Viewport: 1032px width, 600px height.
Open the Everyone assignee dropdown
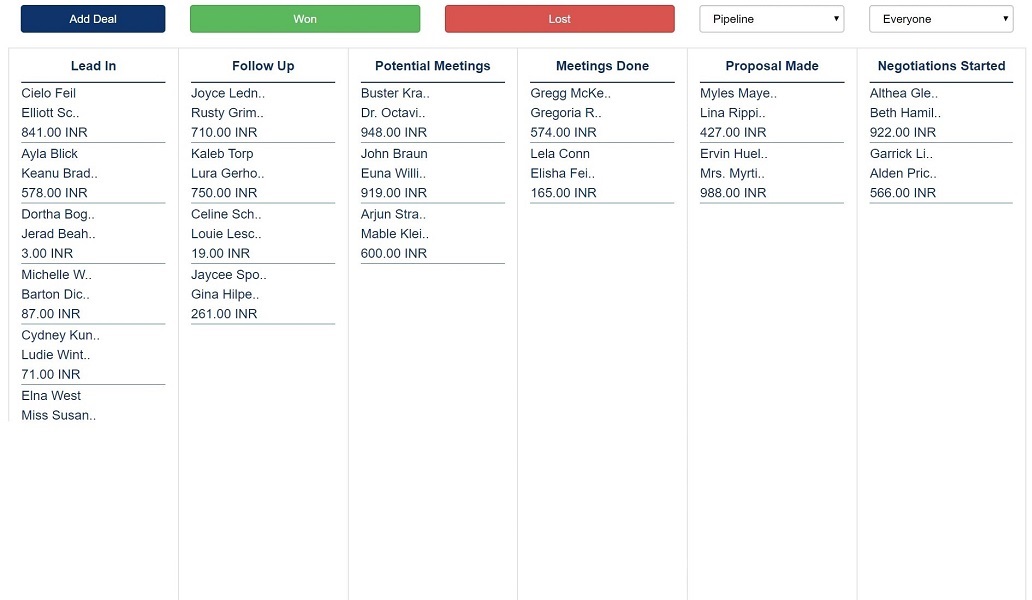pyautogui.click(x=940, y=18)
